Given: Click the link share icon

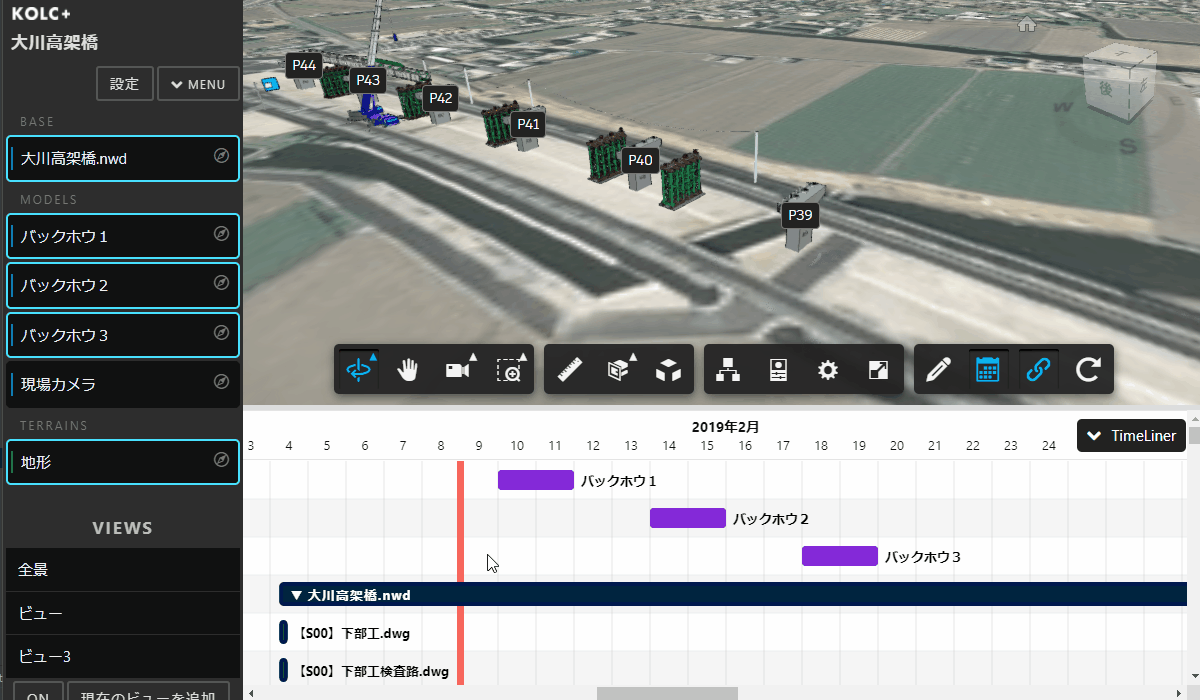Looking at the screenshot, I should (x=1039, y=370).
